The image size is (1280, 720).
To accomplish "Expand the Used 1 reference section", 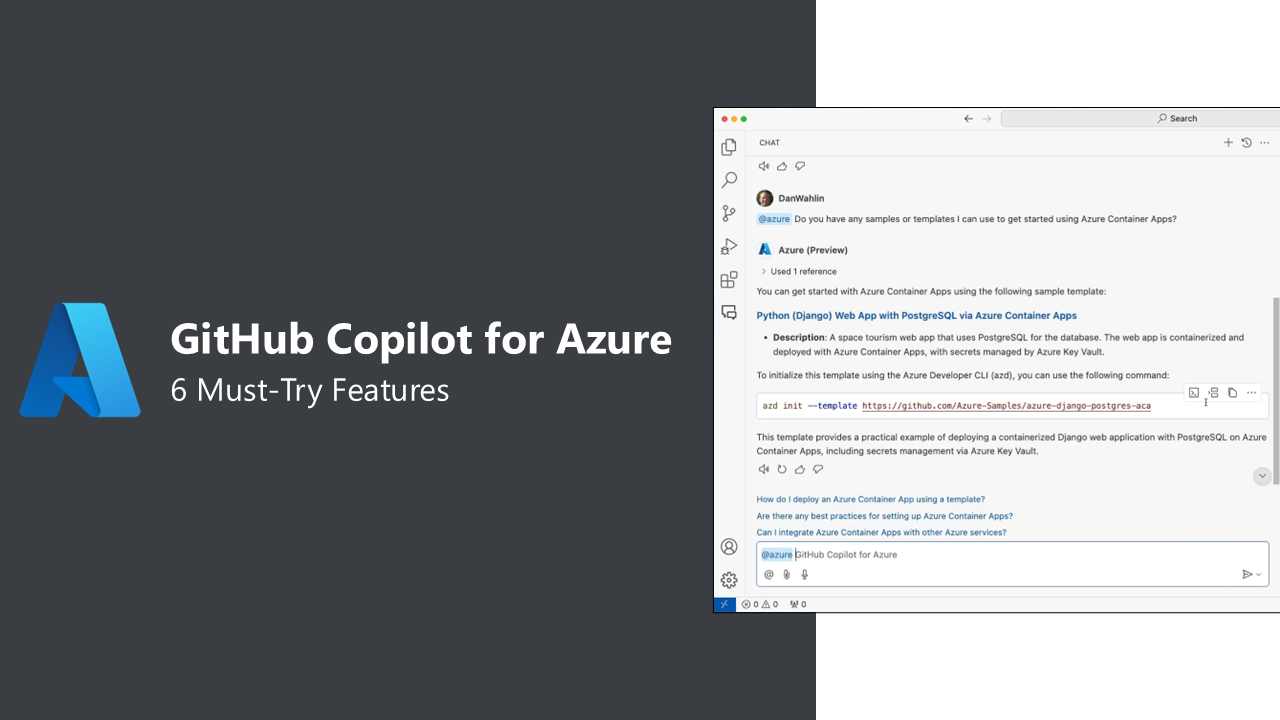I will tap(798, 272).
